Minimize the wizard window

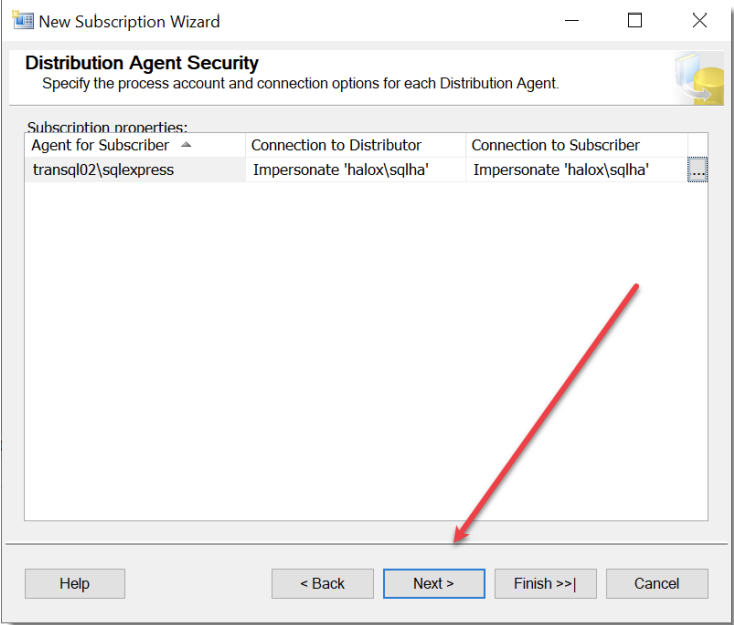(x=572, y=21)
